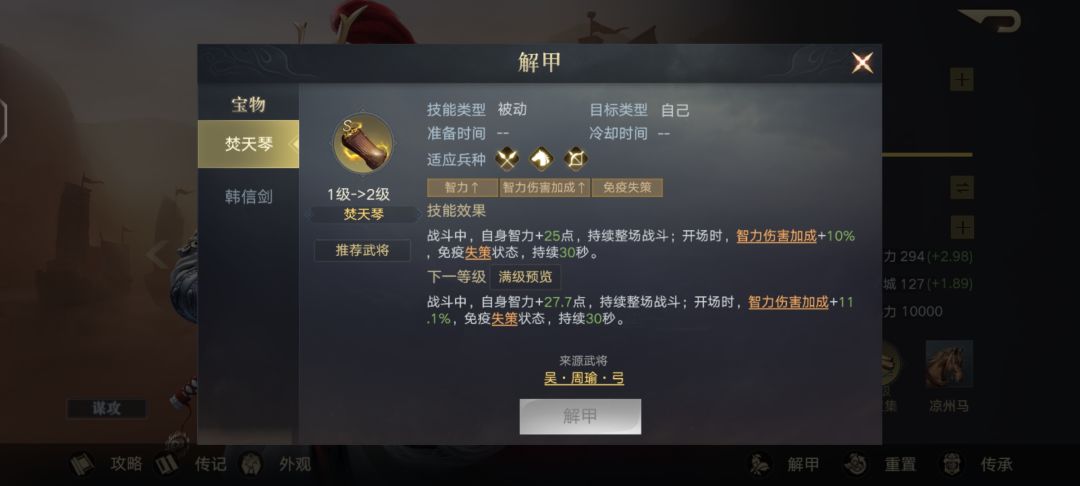Click the 焚天琴 treasure item icon
Viewport: 1080px width, 486px height.
tap(363, 145)
